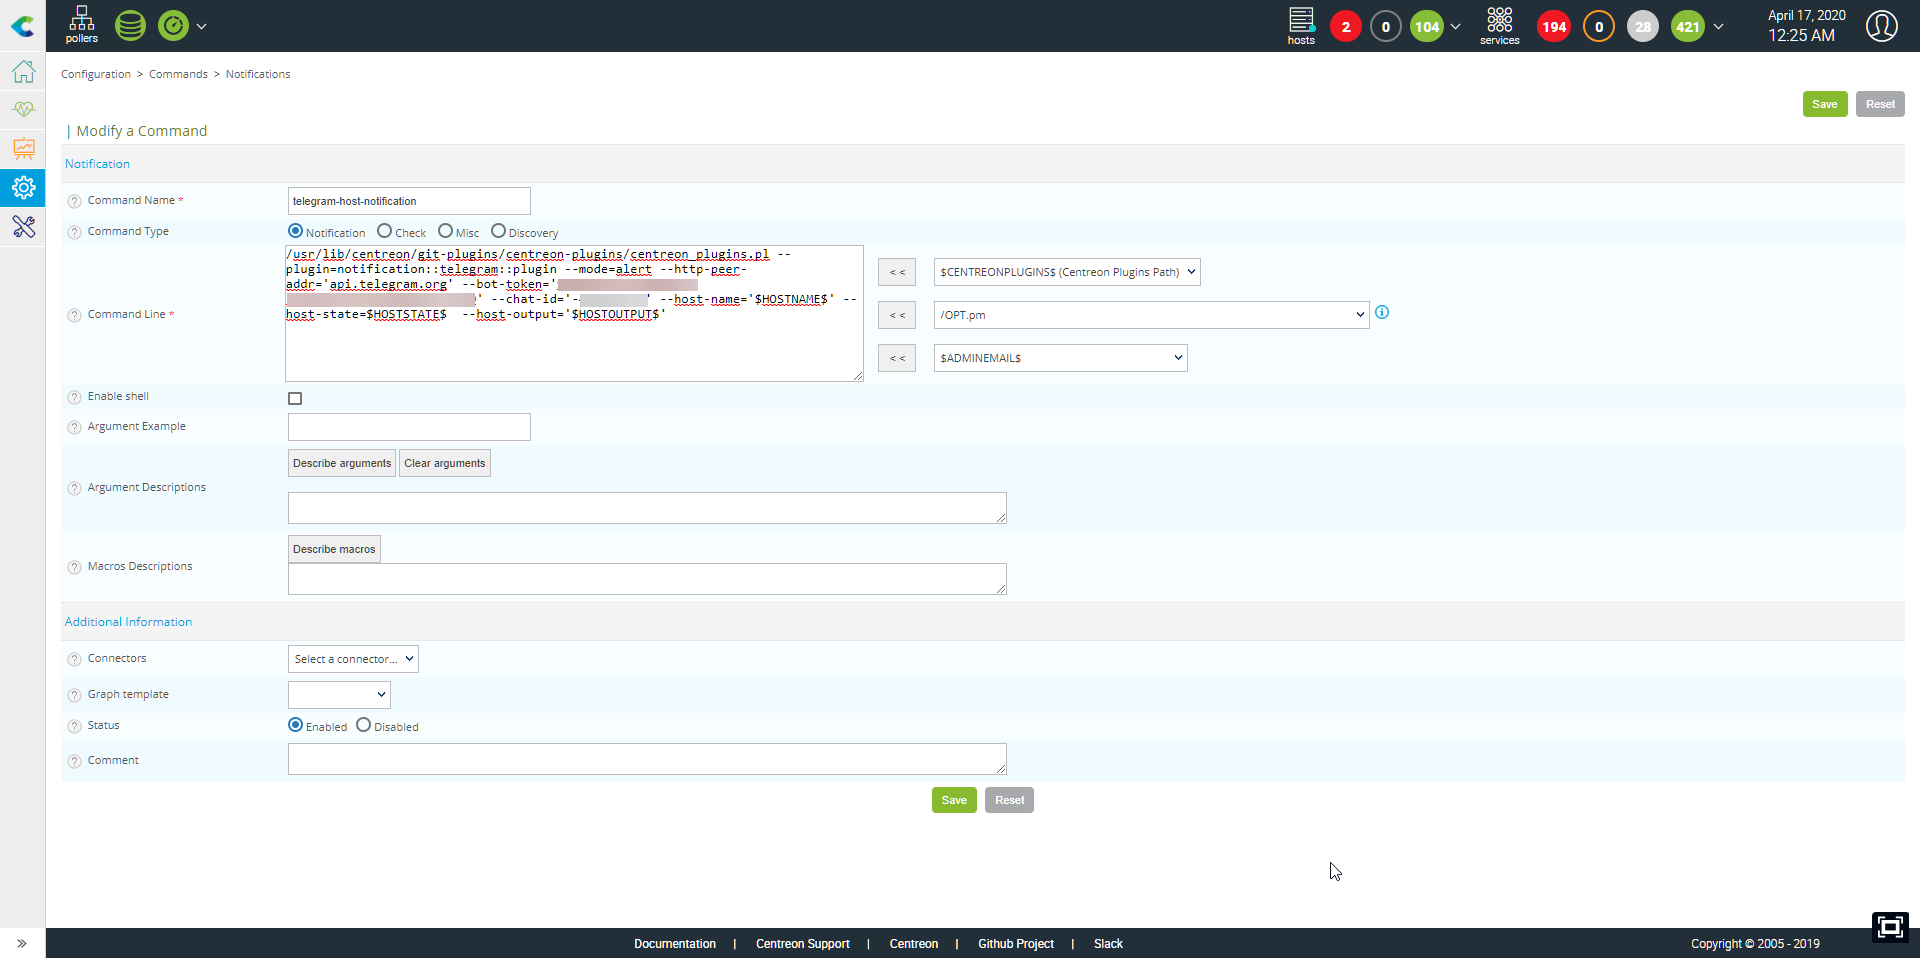Click the Describe arguments button

[342, 463]
